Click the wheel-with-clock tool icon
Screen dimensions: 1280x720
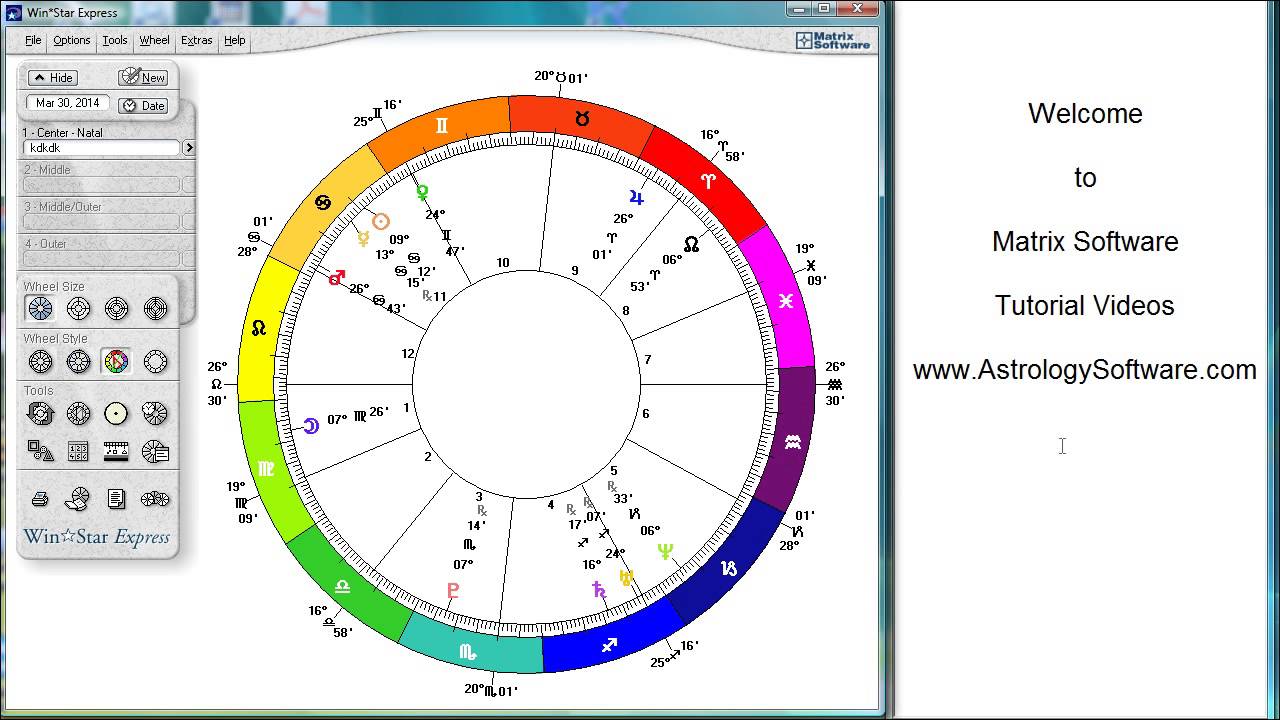[x=154, y=413]
